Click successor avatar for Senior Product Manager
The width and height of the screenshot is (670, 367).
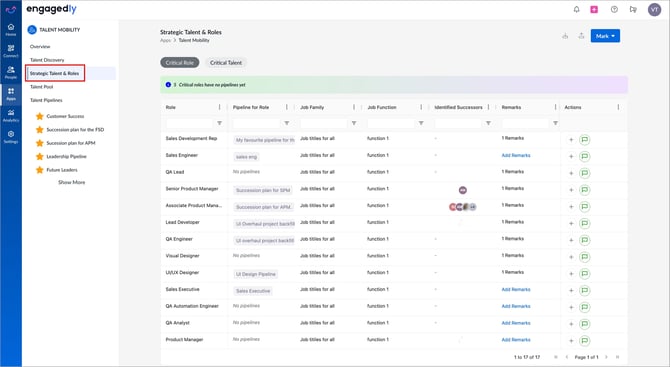click(x=462, y=190)
